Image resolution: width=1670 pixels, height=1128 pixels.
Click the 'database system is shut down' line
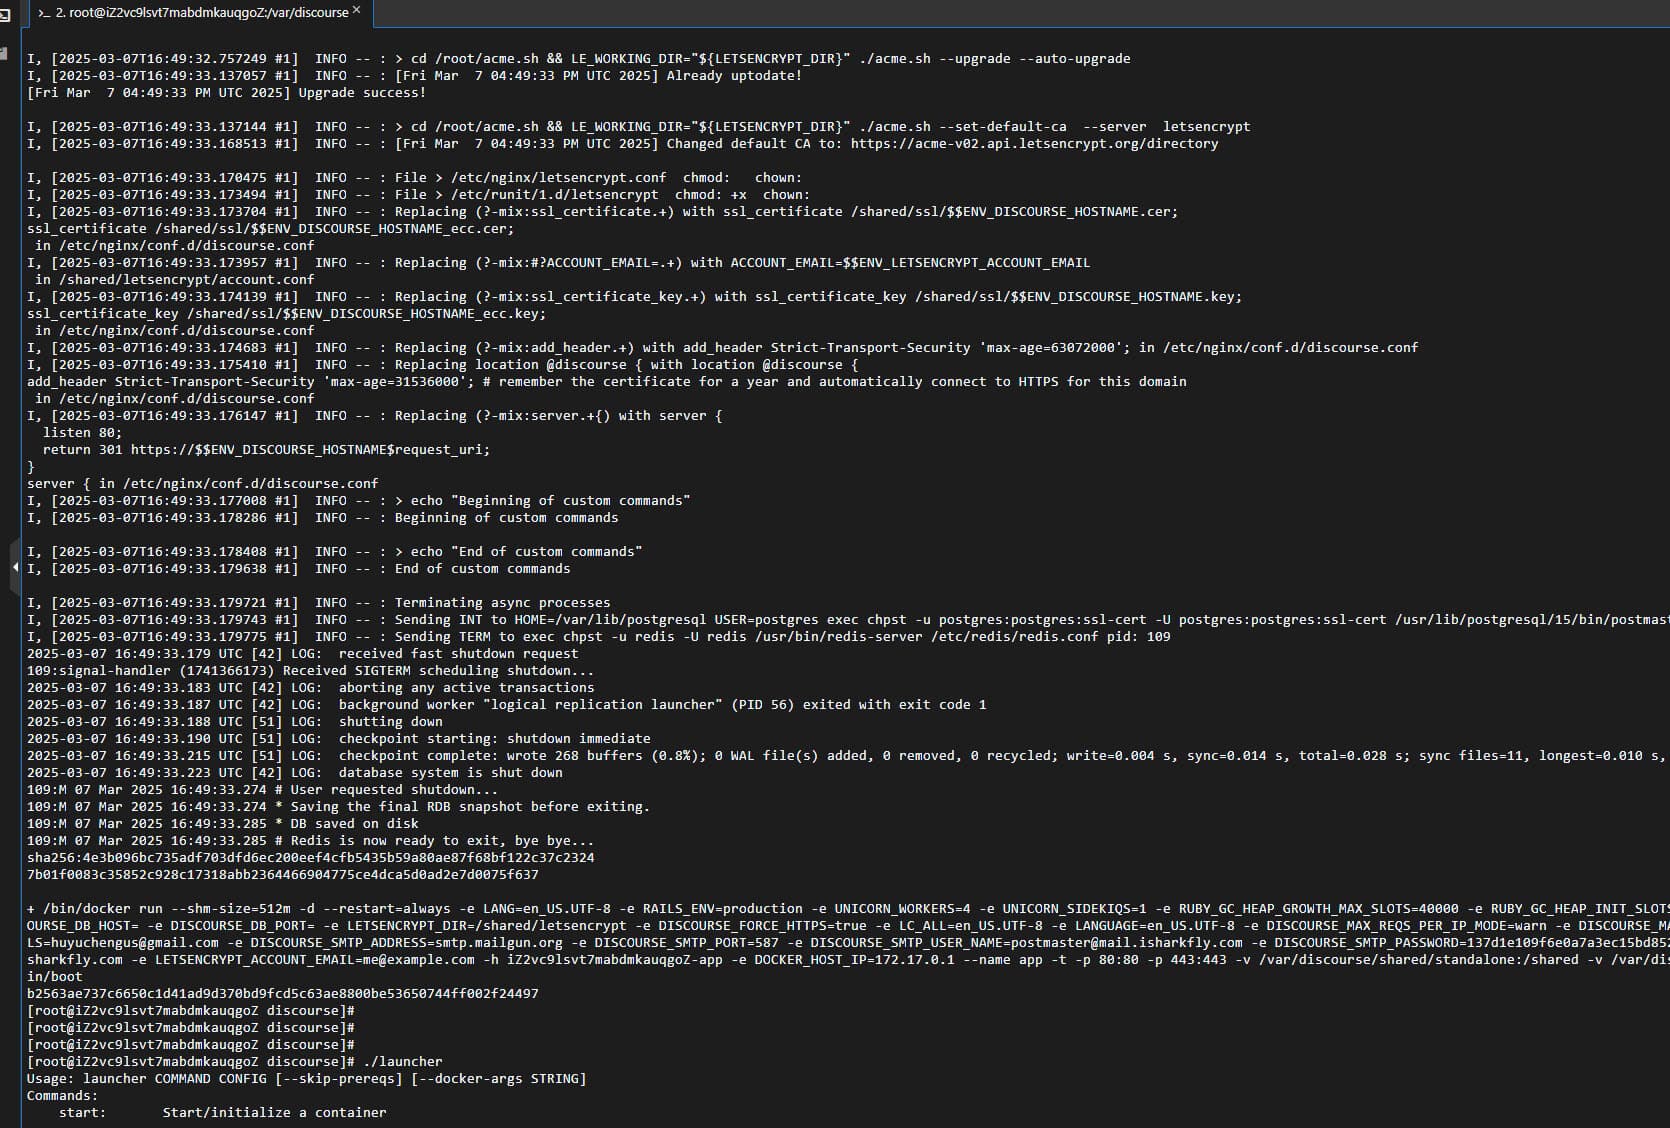(x=295, y=773)
